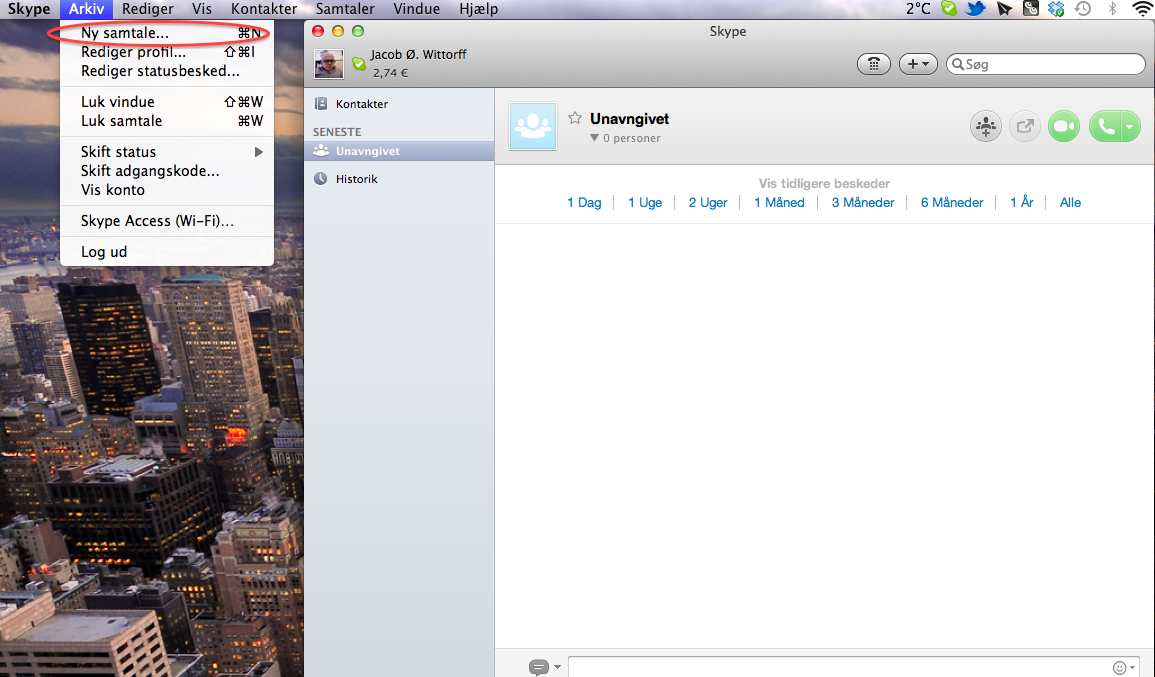1155x677 pixels.
Task: Click the share/send file icon
Action: pyautogui.click(x=1024, y=127)
